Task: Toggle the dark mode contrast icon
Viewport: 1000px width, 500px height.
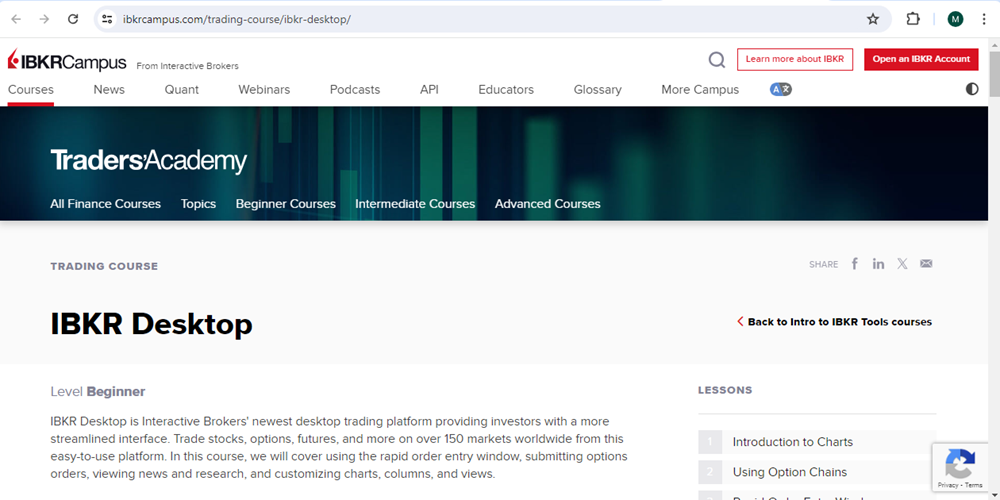Action: pyautogui.click(x=972, y=89)
